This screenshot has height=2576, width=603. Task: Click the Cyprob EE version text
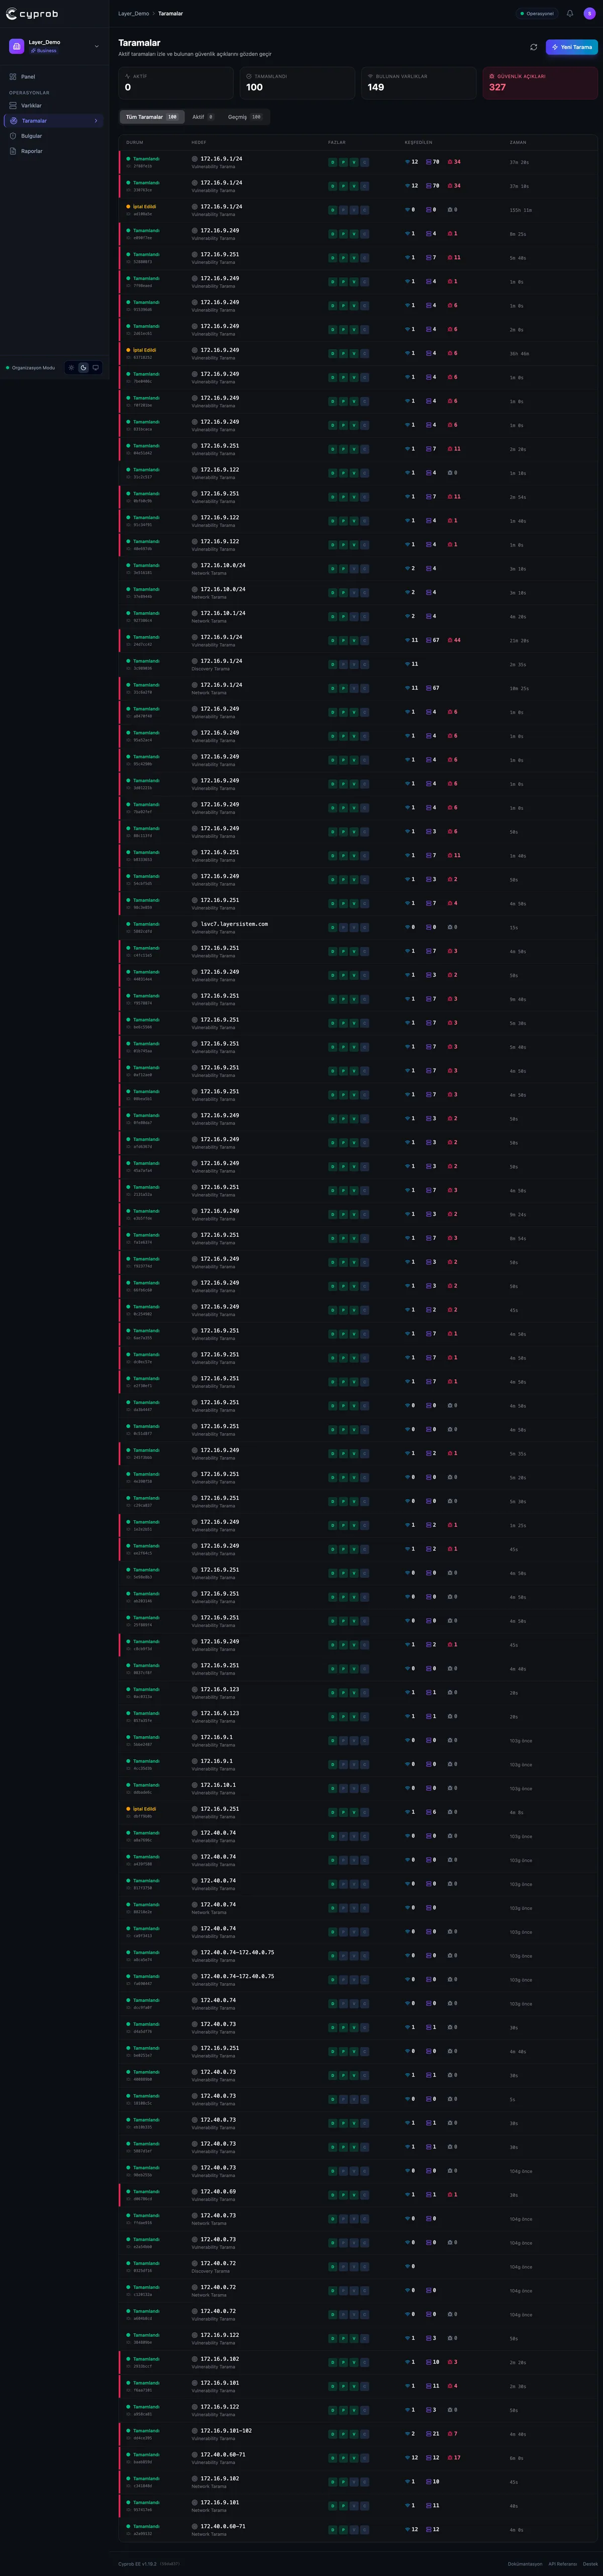(x=137, y=2564)
